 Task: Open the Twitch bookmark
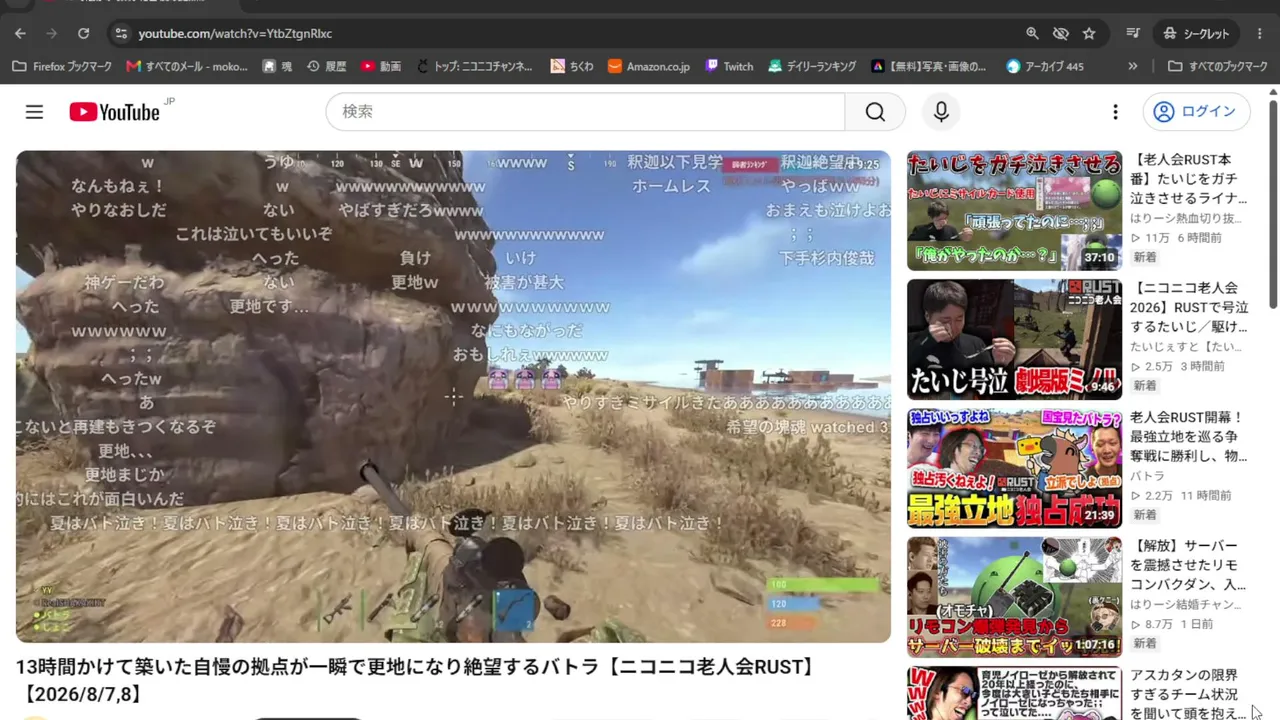pyautogui.click(x=729, y=66)
